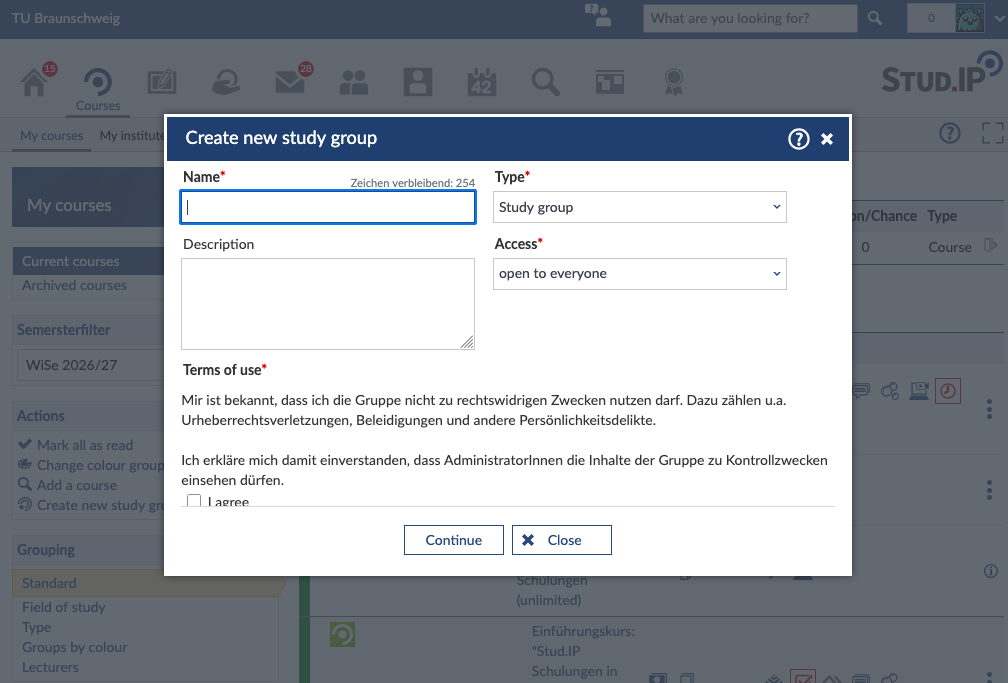Viewport: 1008px width, 683px height.
Task: Open the user avatar menu
Action: 969,18
